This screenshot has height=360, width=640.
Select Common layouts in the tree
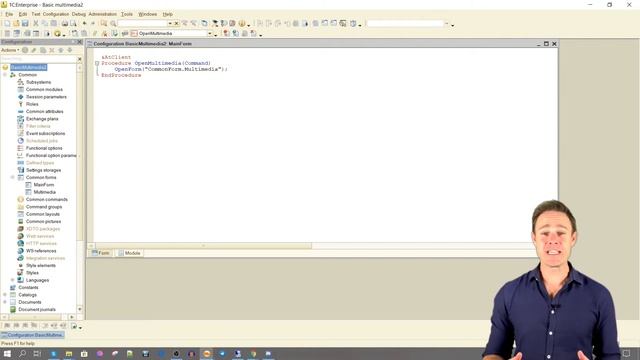(x=42, y=214)
